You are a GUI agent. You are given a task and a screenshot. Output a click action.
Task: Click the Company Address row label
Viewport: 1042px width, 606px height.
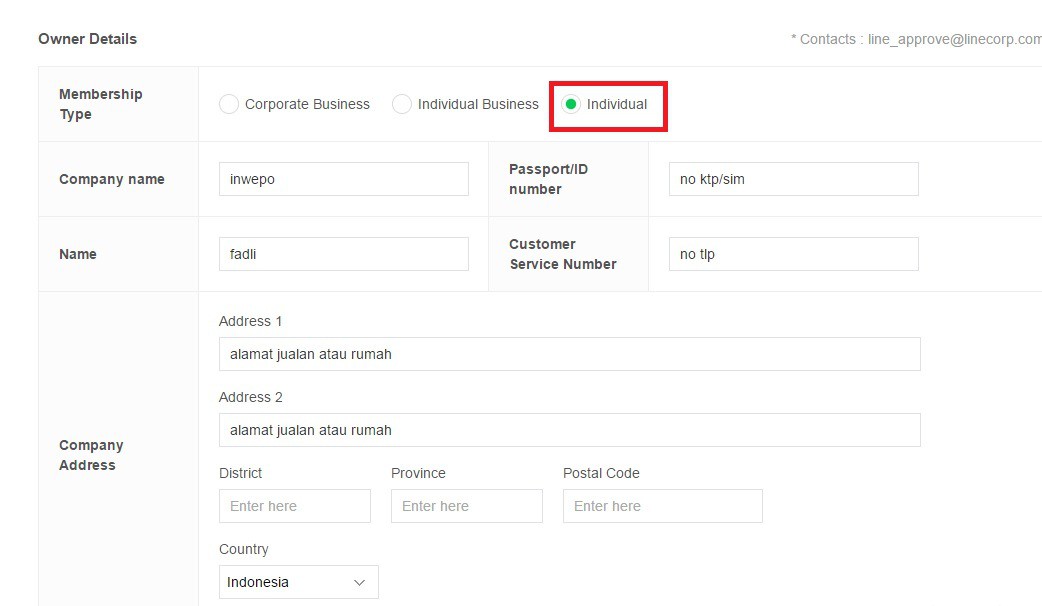[90, 455]
